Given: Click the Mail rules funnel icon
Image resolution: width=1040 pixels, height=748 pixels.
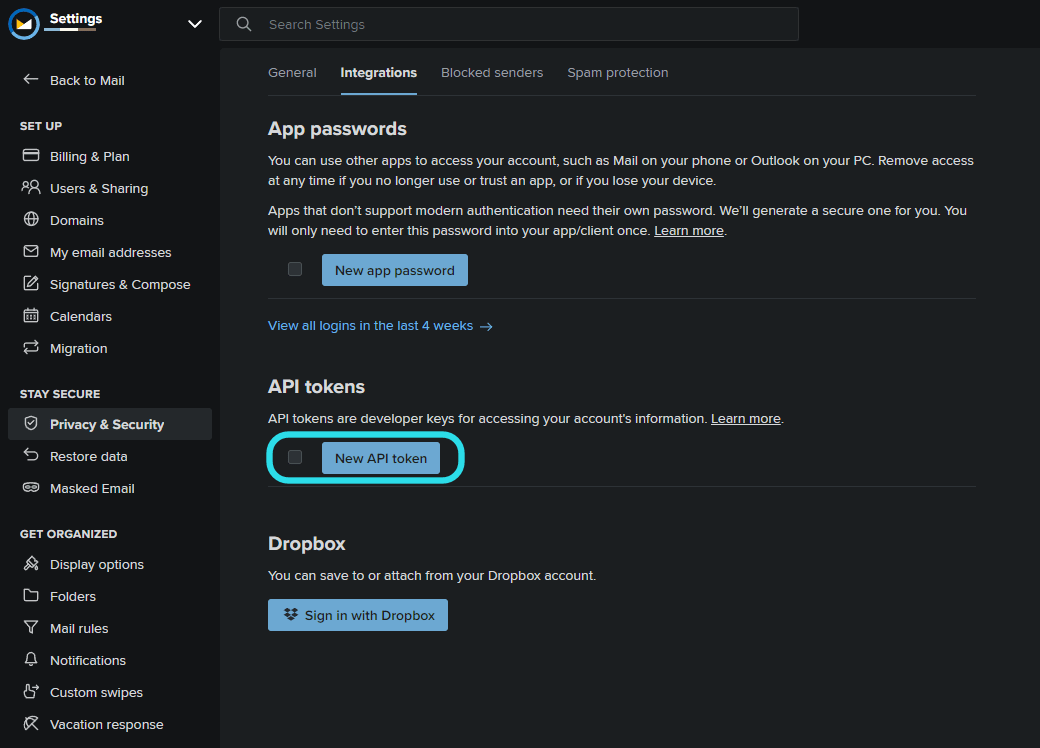Looking at the screenshot, I should pyautogui.click(x=31, y=628).
